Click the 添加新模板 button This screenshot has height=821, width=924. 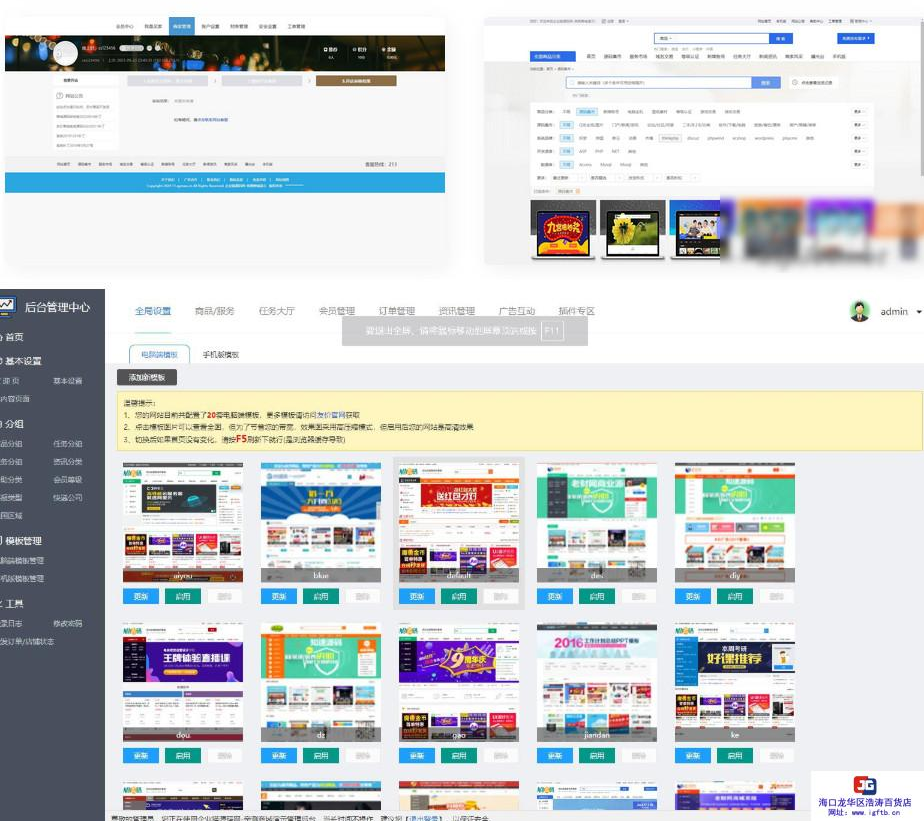(147, 377)
